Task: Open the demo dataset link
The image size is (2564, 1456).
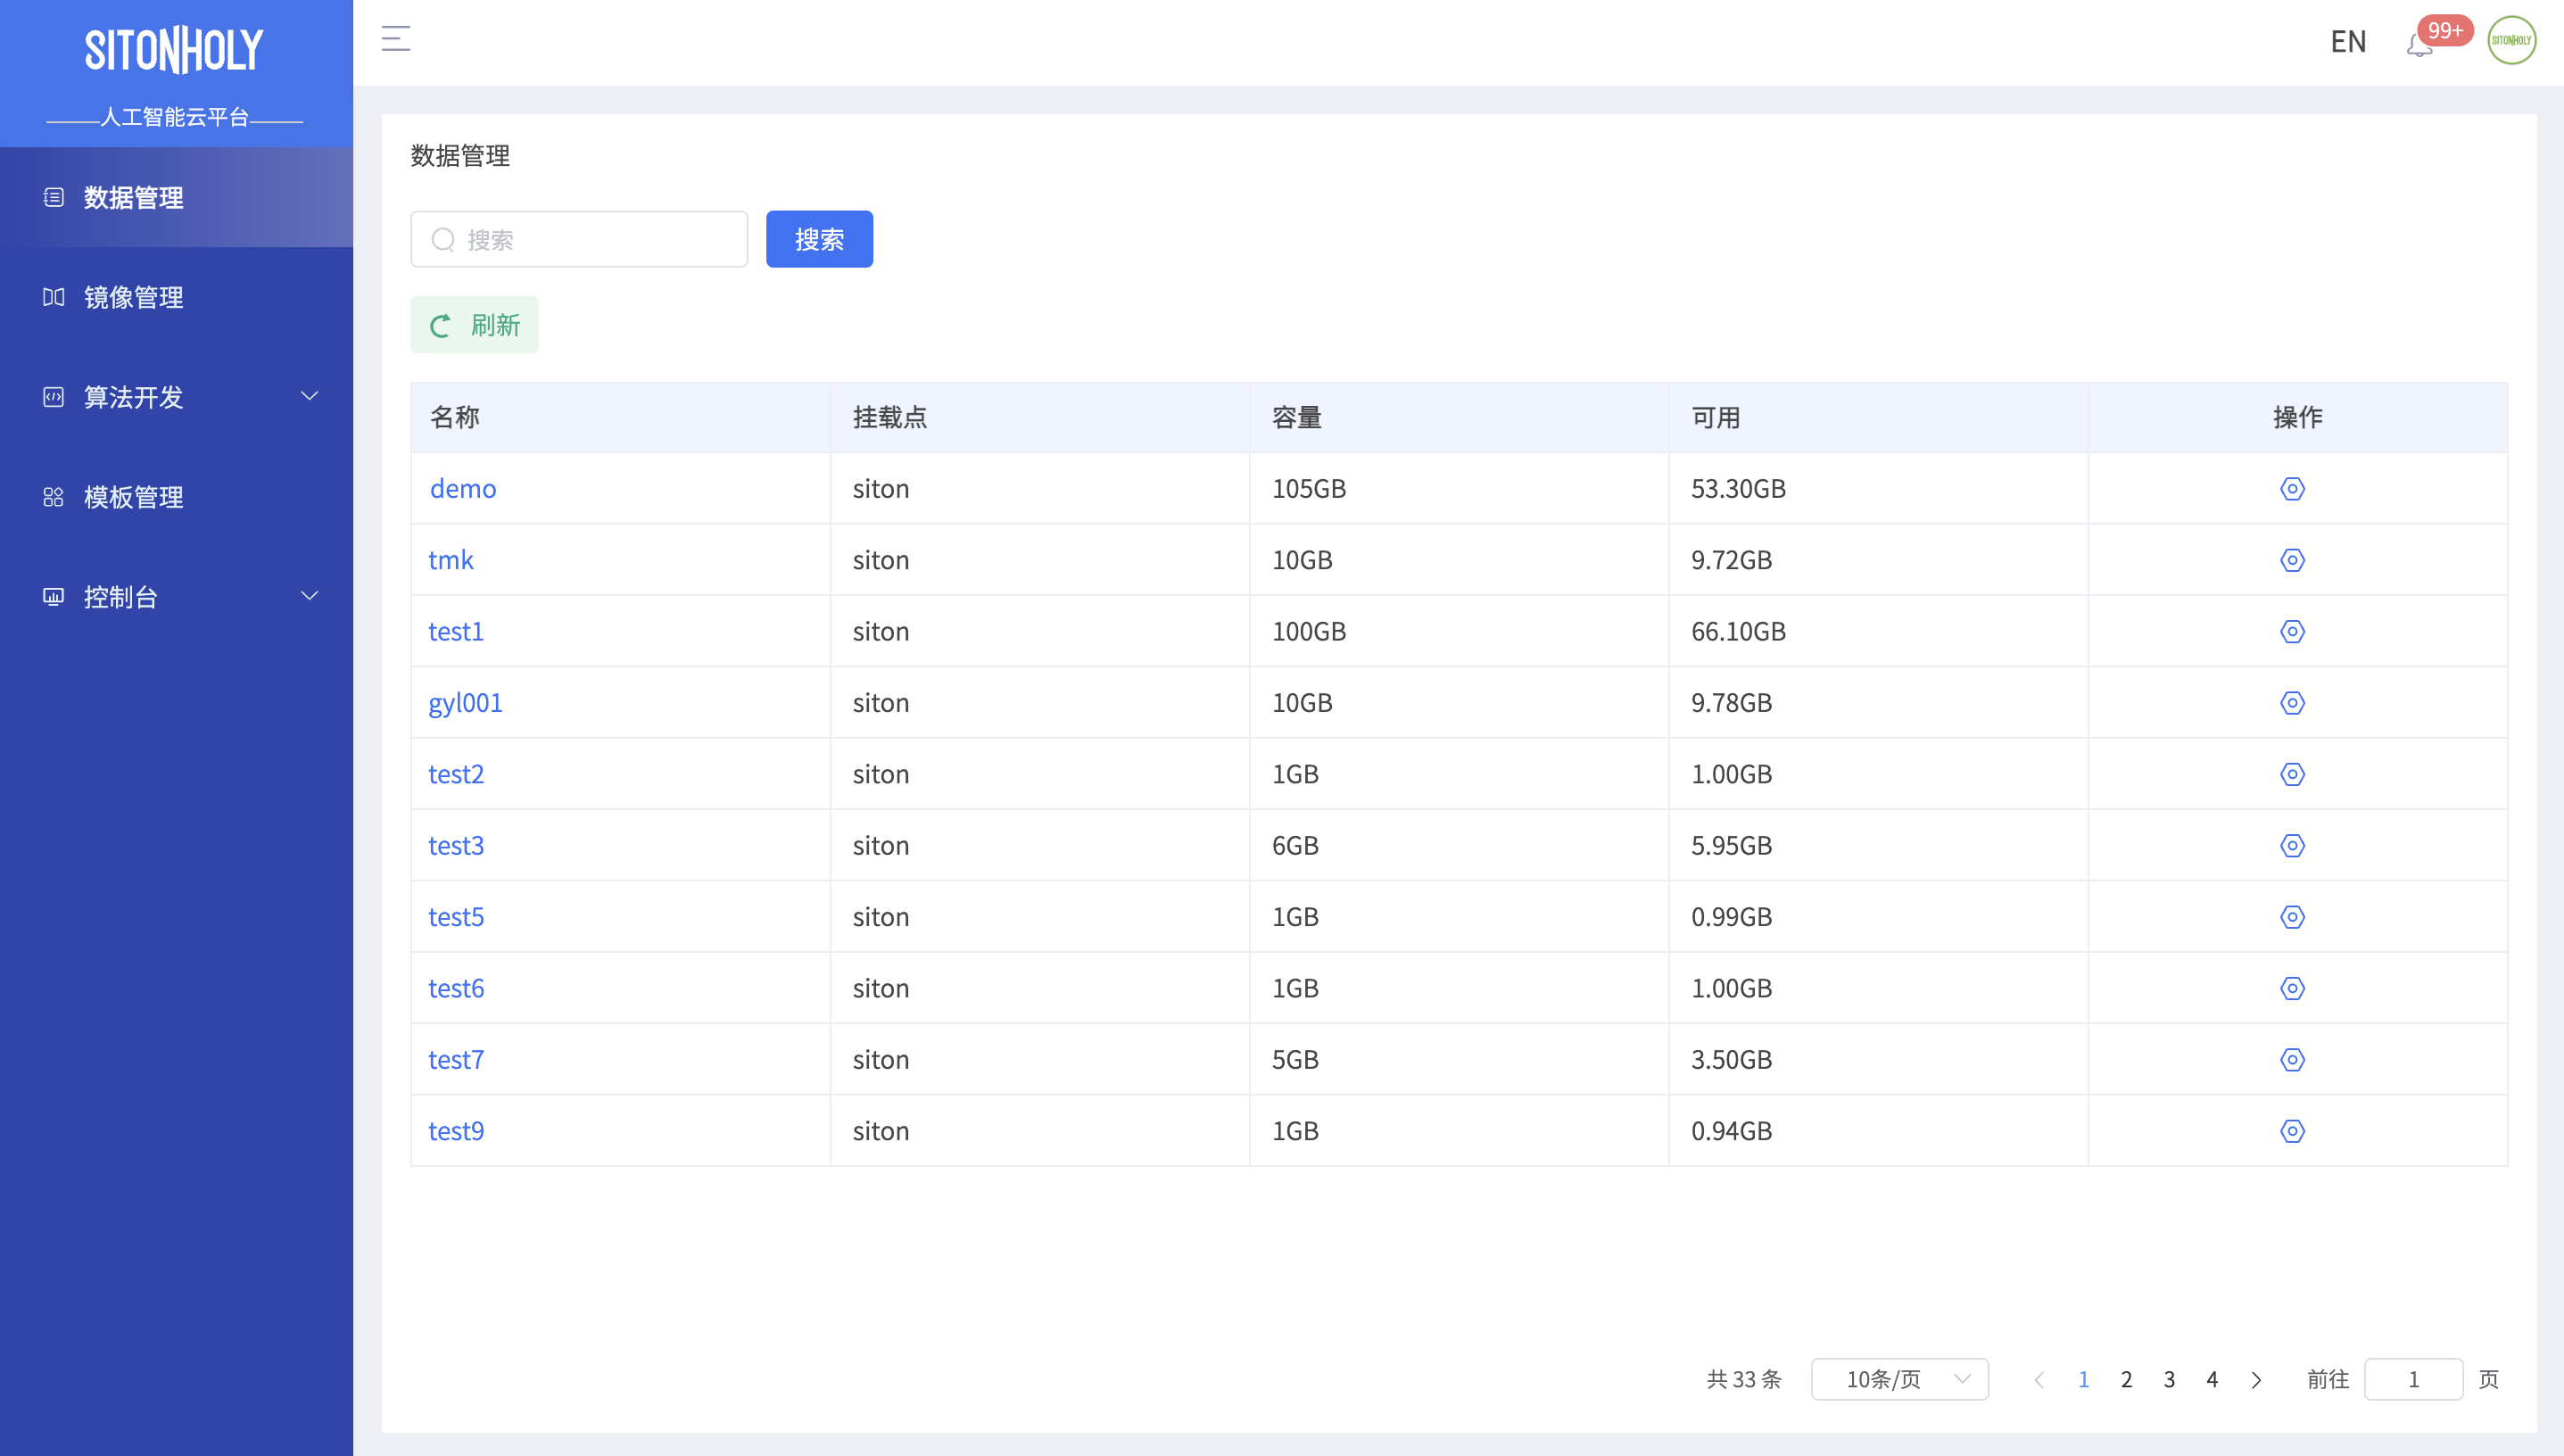Action: point(463,488)
